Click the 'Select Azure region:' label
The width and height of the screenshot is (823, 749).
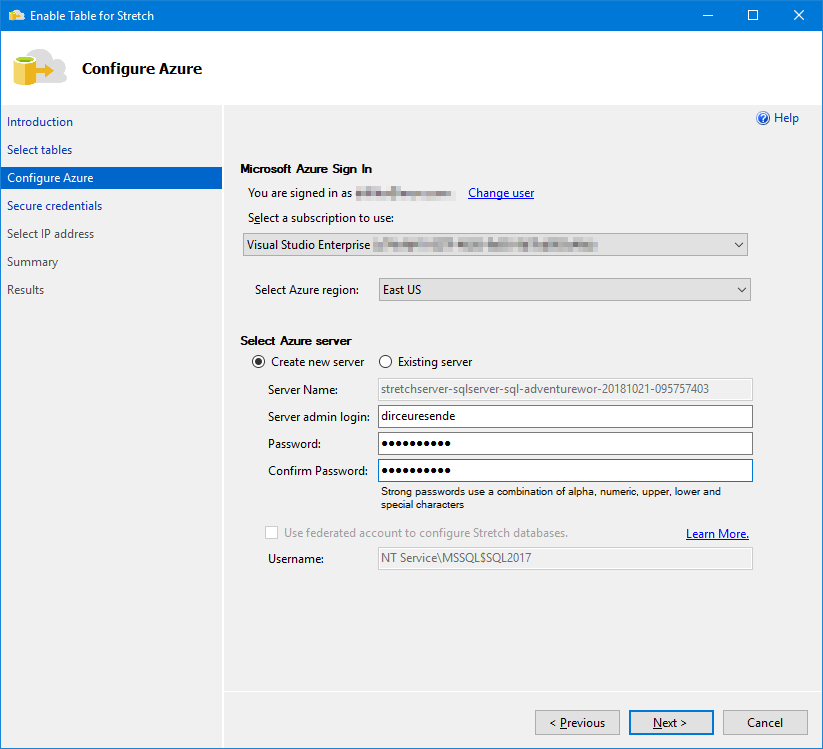click(x=307, y=290)
